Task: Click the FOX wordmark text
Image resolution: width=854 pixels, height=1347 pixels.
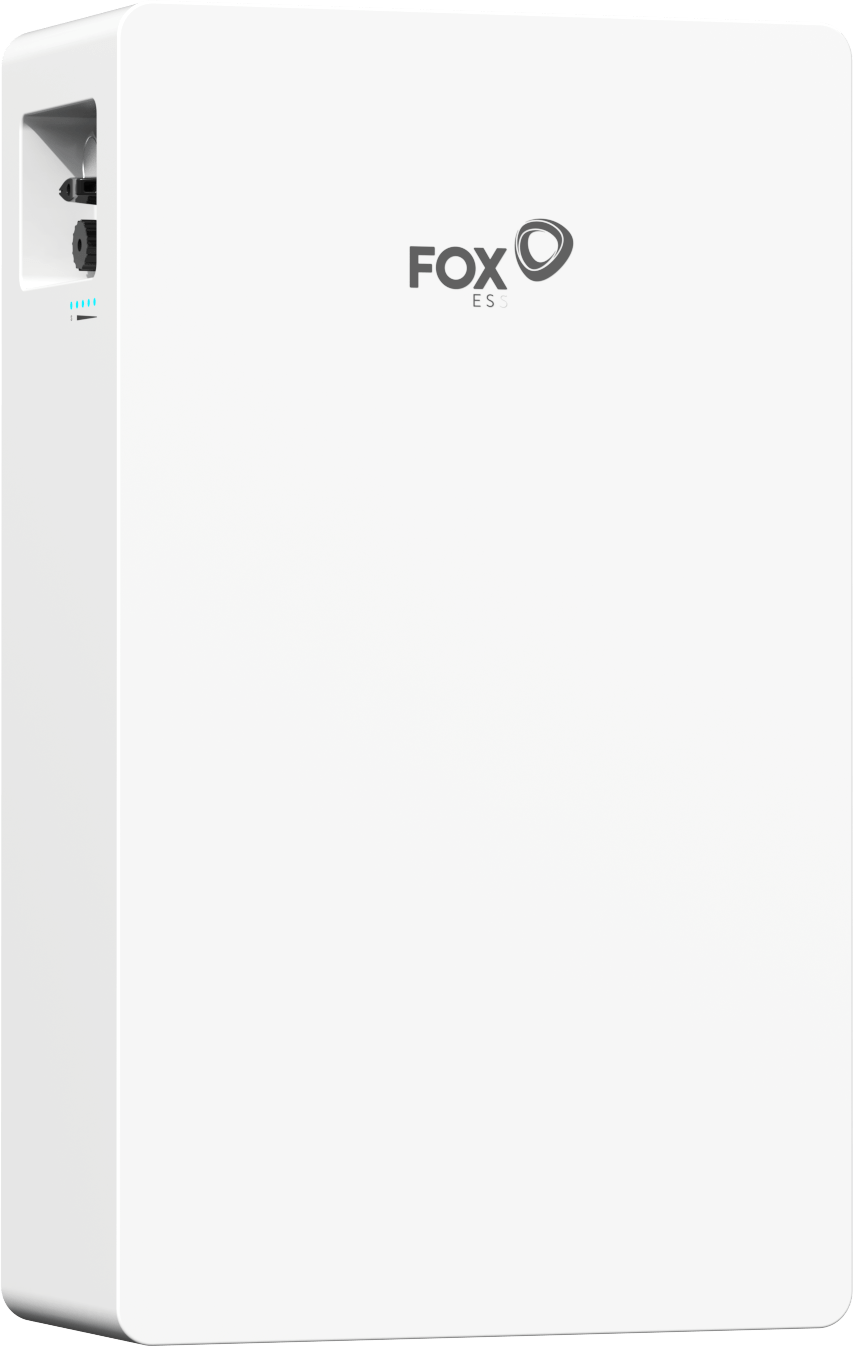Action: point(458,267)
